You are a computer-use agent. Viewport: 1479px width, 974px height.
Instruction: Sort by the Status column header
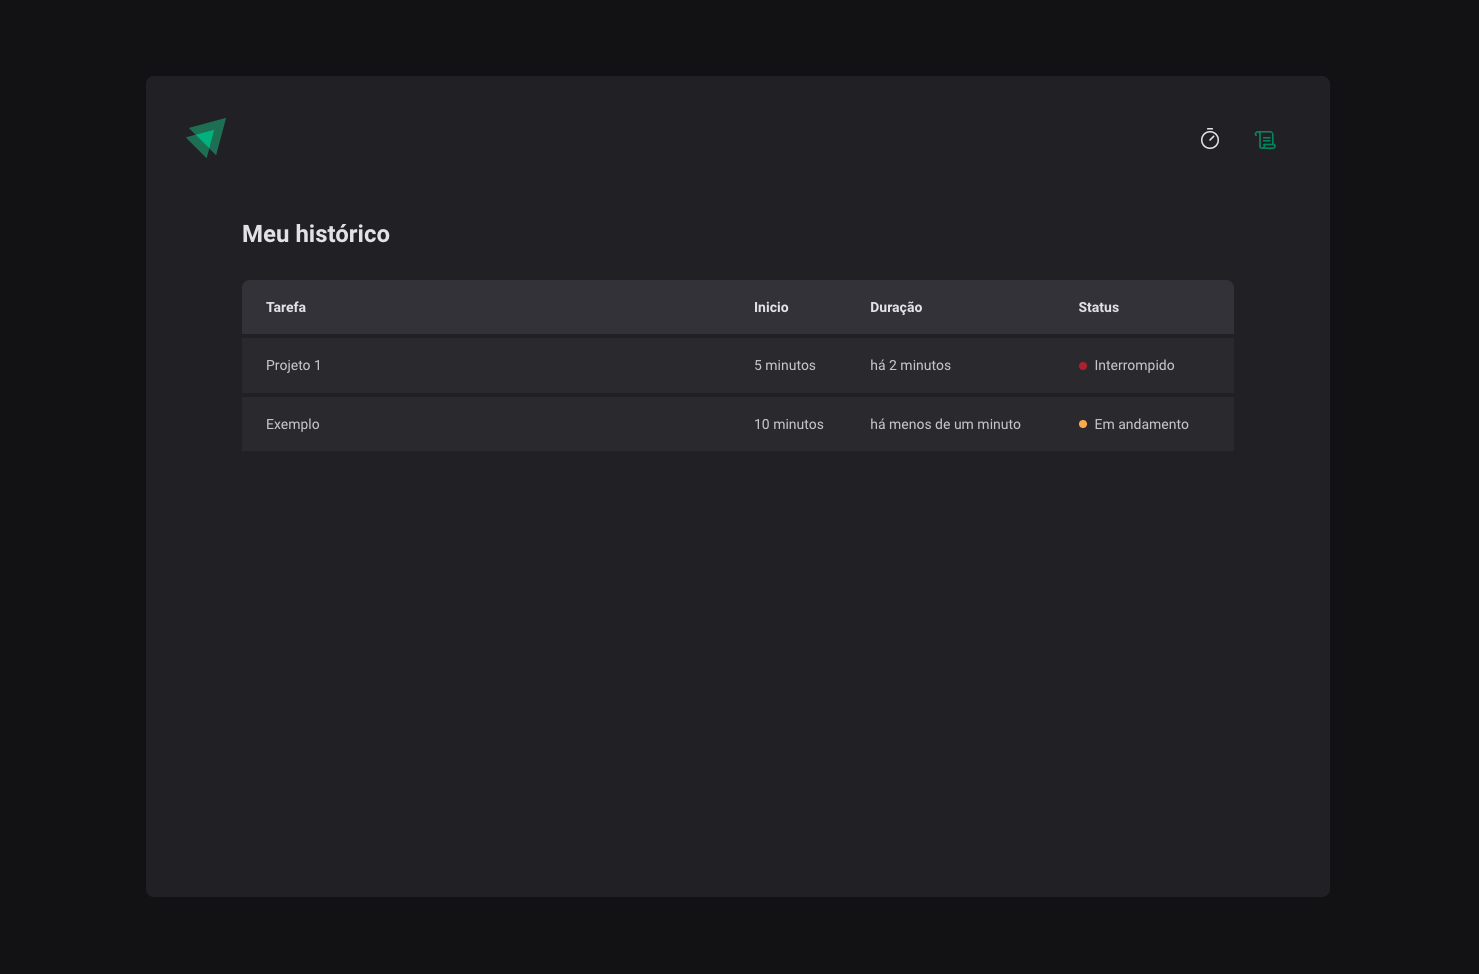(1098, 307)
